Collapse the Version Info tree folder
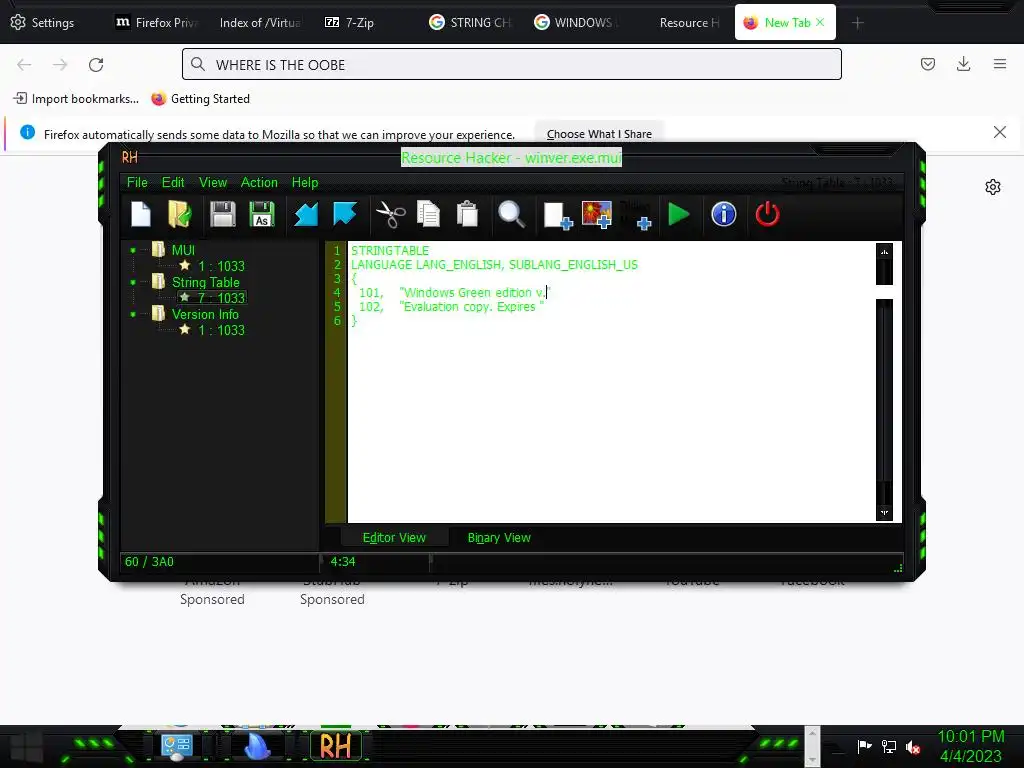The width and height of the screenshot is (1024, 768). [133, 314]
